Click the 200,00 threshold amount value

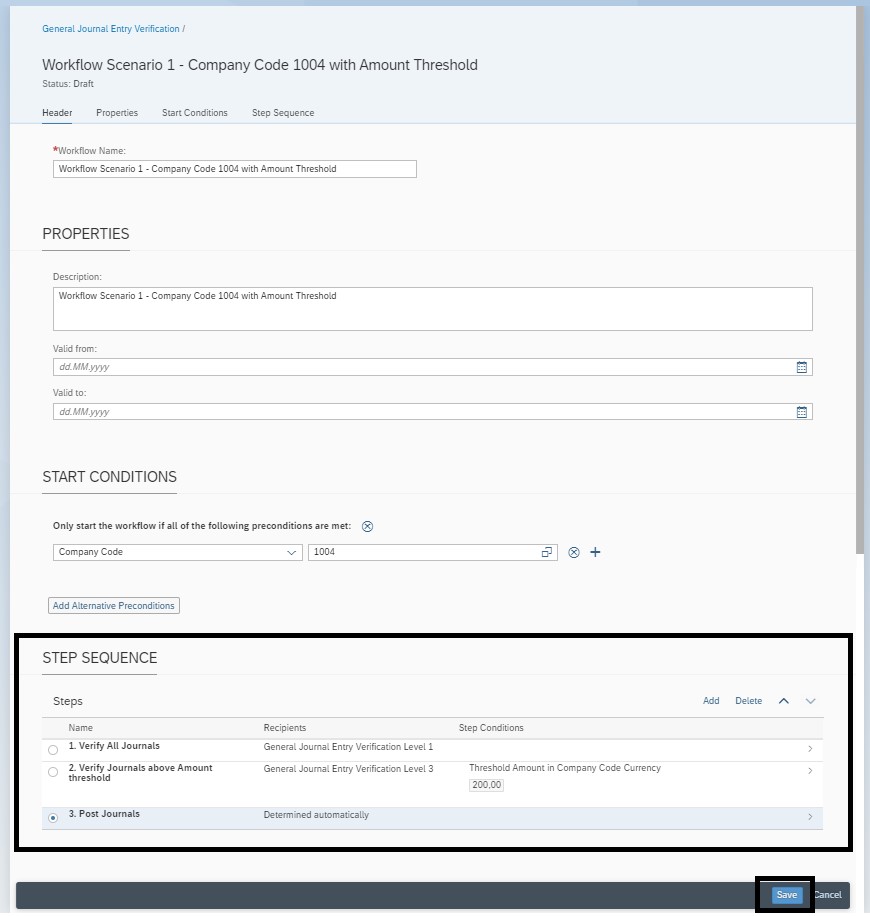click(x=487, y=785)
